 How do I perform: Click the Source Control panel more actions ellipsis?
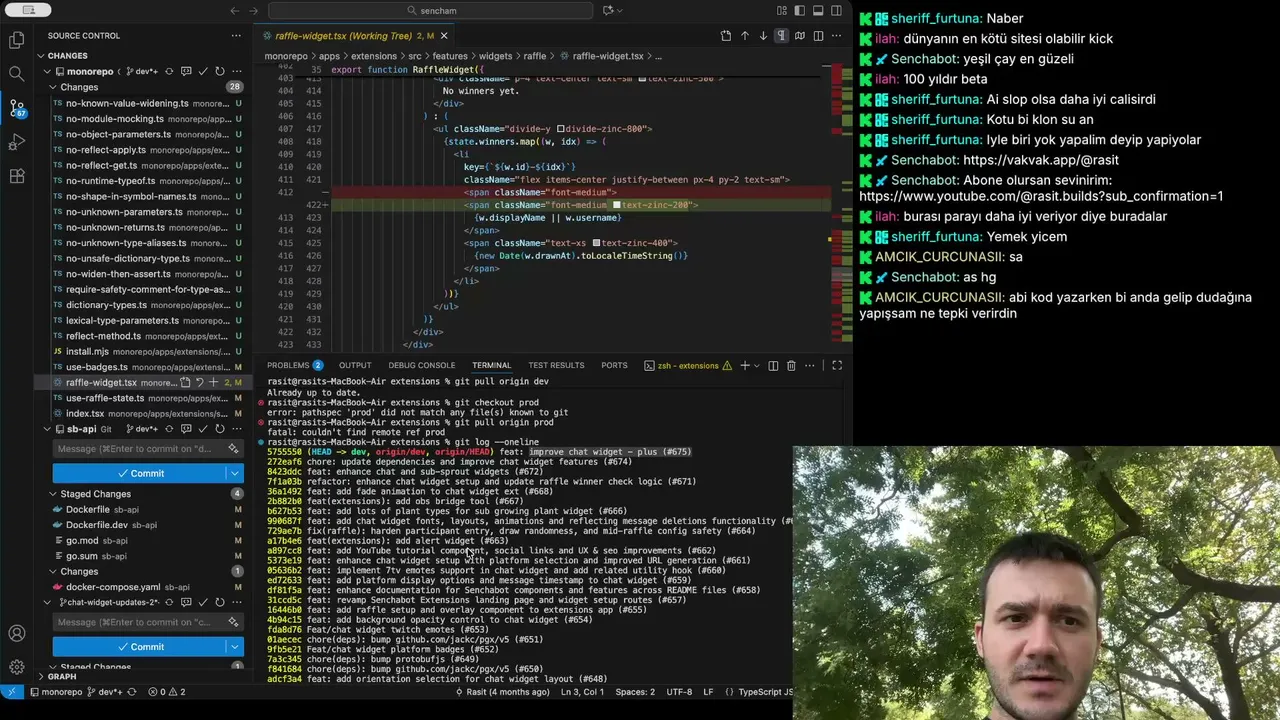(x=236, y=35)
